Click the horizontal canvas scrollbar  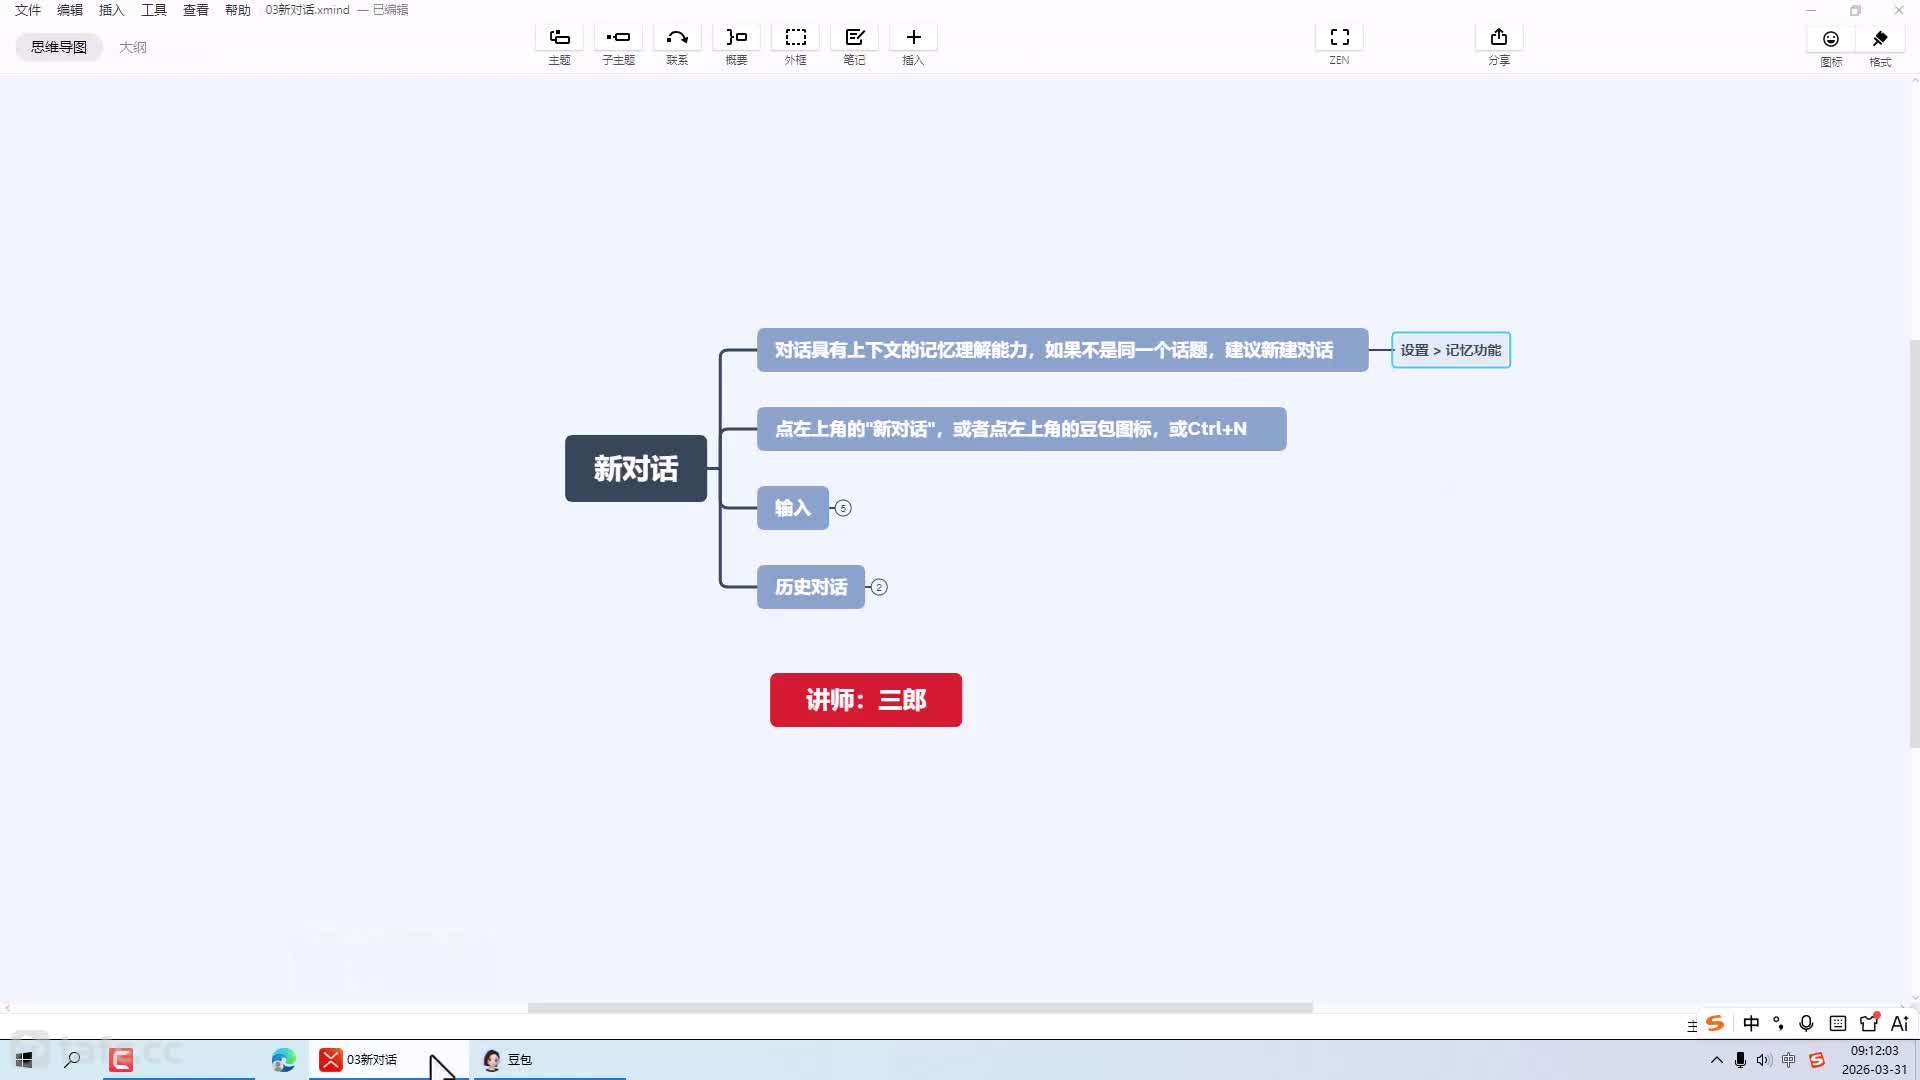coord(920,1008)
